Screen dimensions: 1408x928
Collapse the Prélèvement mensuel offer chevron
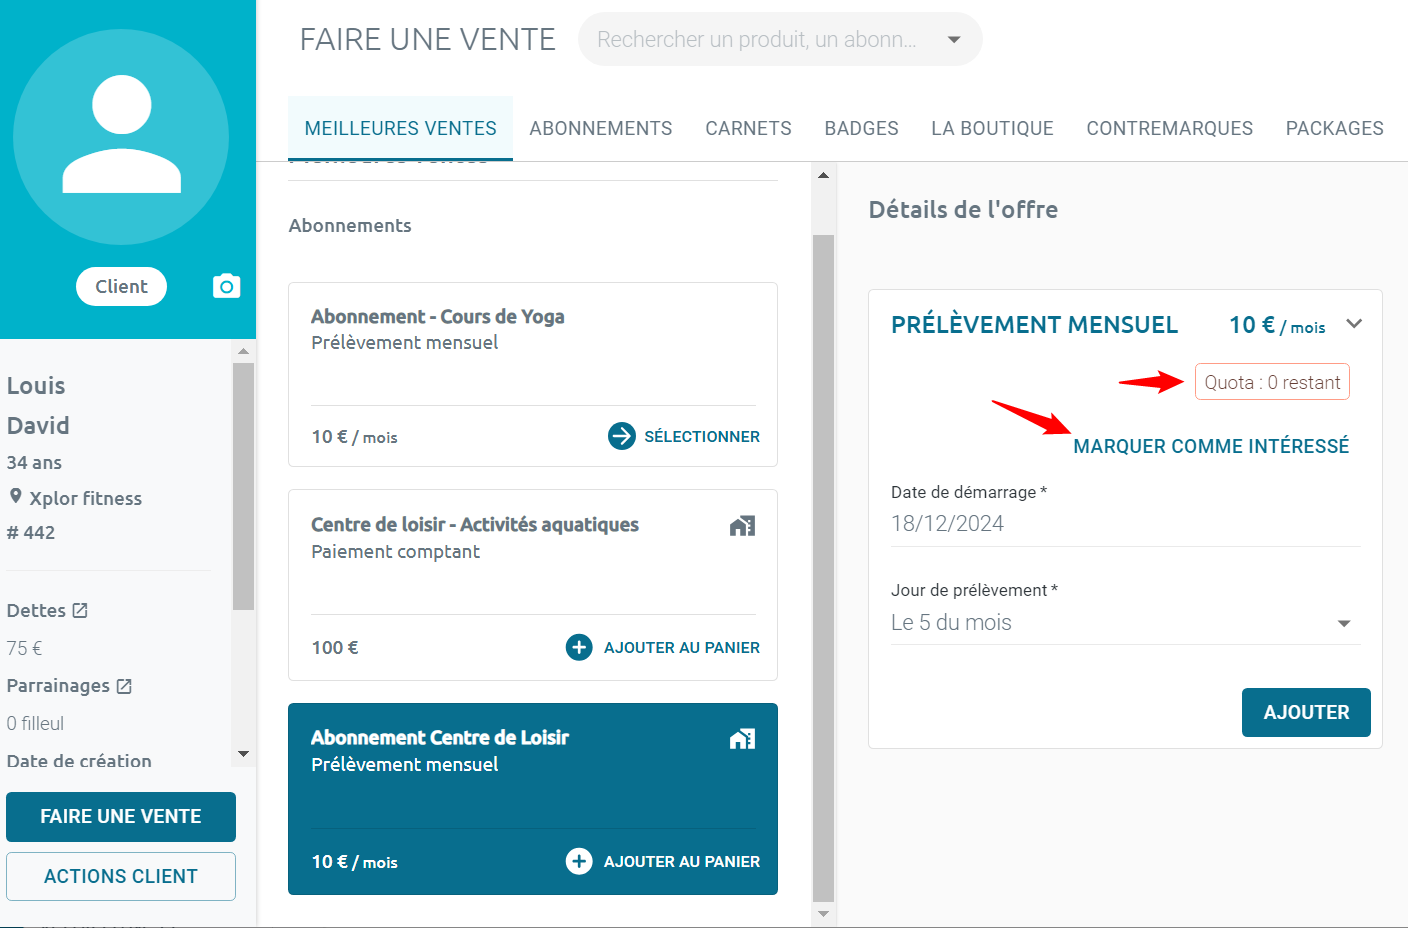tap(1354, 324)
